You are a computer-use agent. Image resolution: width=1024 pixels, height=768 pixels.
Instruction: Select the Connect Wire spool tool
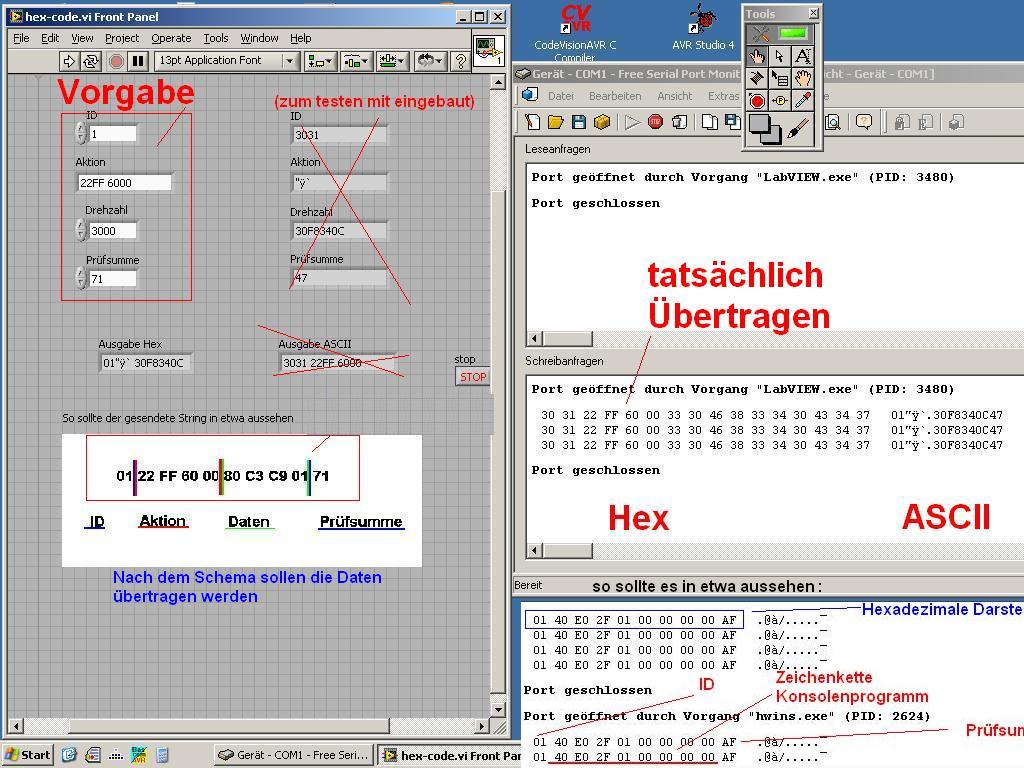[x=757, y=78]
